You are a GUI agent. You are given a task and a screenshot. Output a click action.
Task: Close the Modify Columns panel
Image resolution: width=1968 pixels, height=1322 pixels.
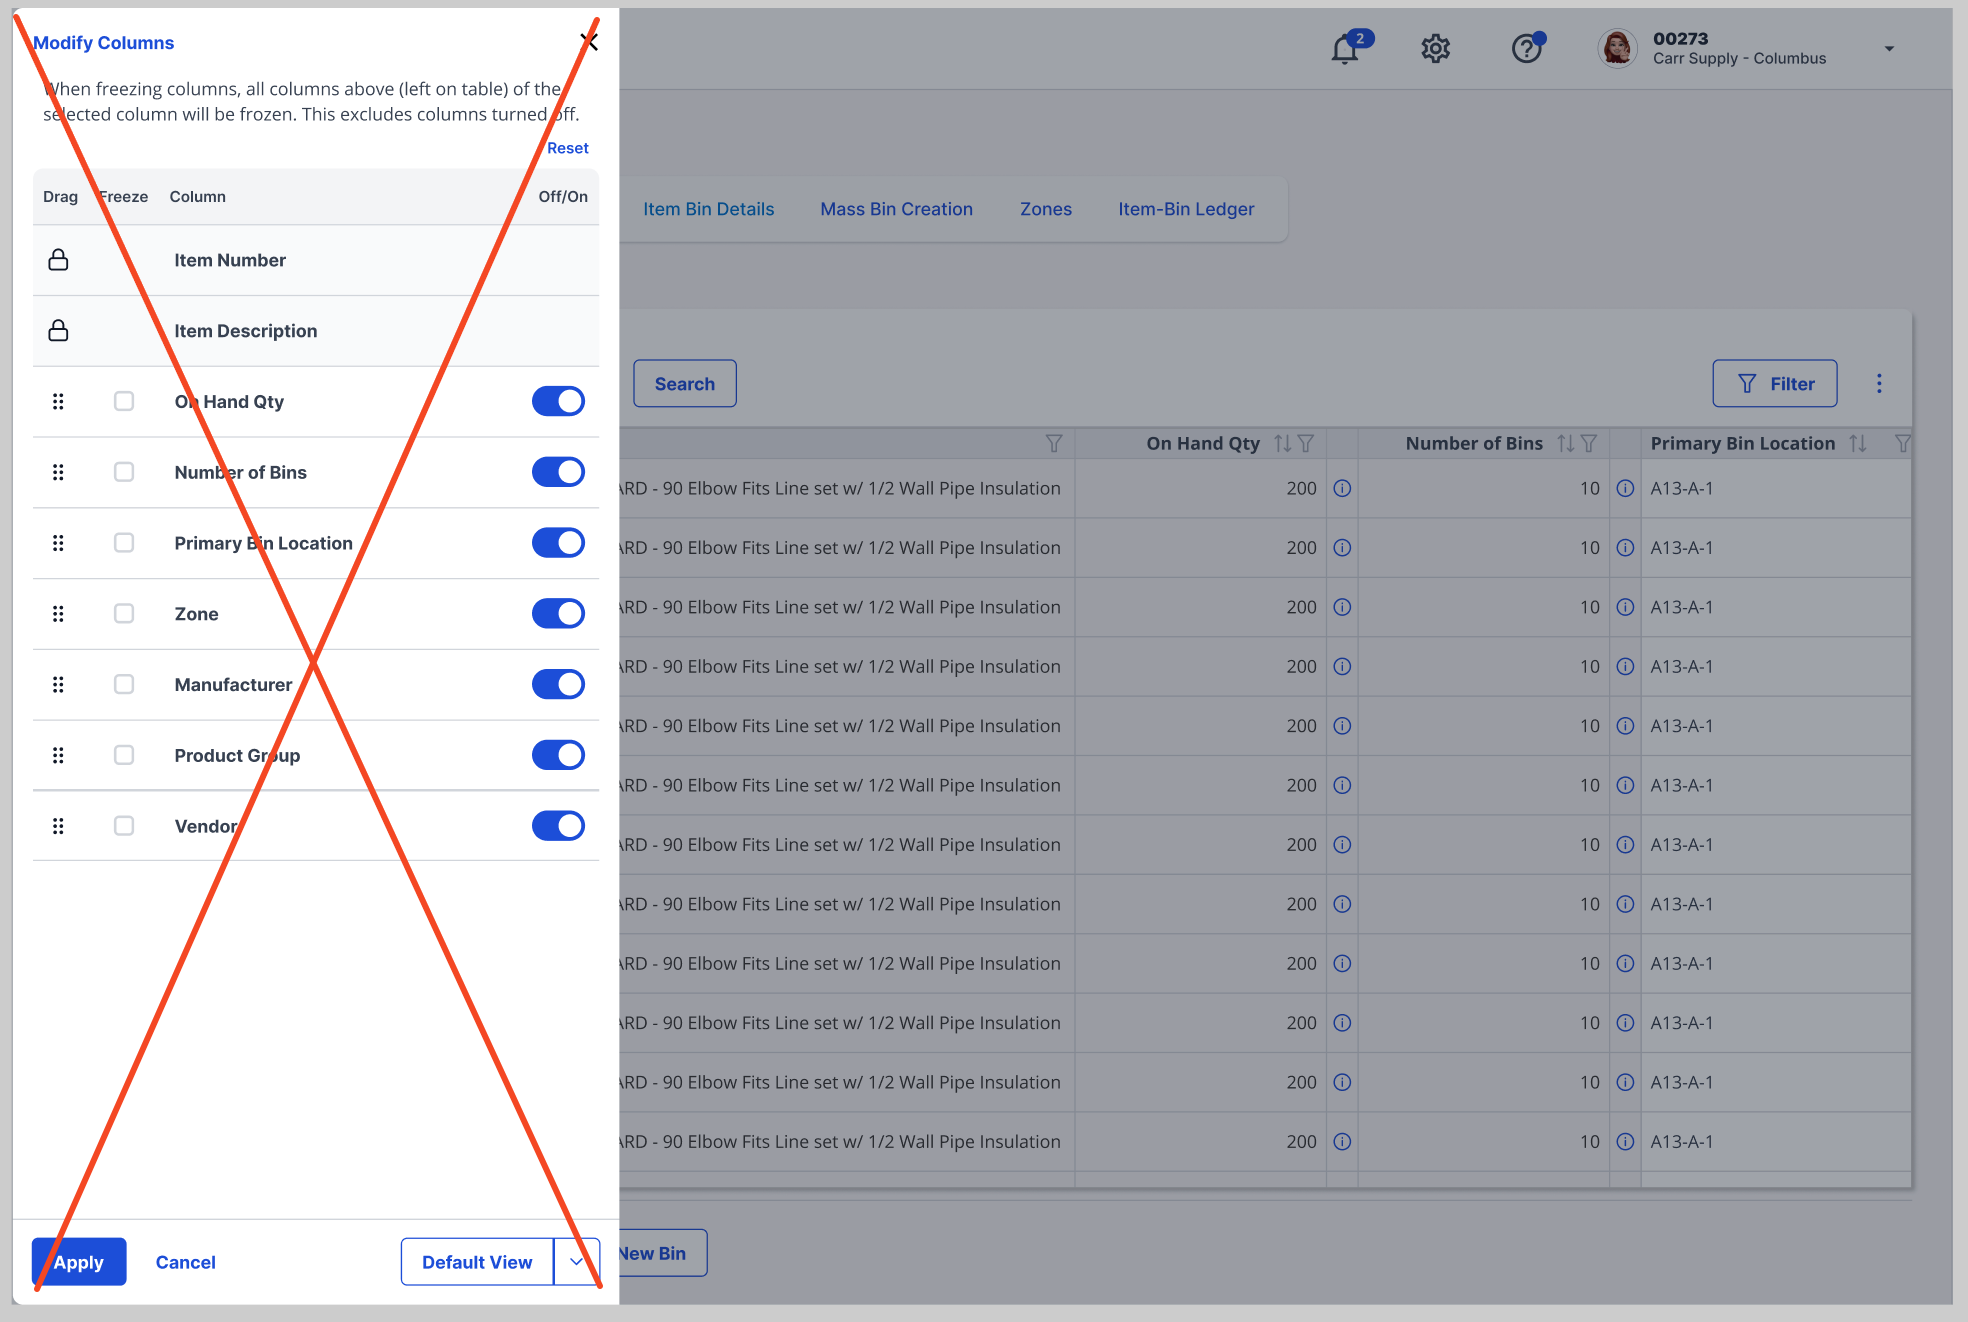tap(589, 42)
